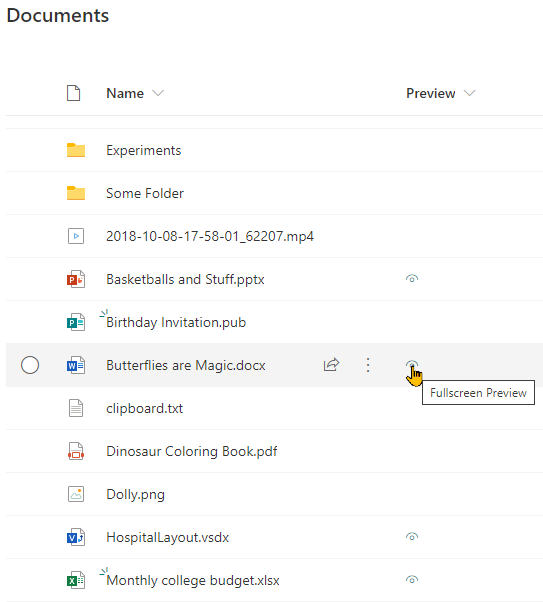Viewport: 543px width, 602px height.
Task: Open clipboard.txt
Action: pyautogui.click(x=144, y=408)
